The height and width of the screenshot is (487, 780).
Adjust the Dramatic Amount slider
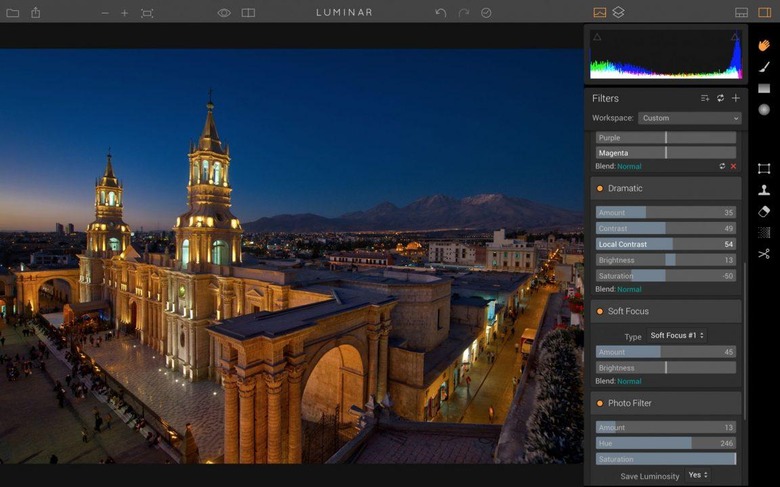point(666,212)
